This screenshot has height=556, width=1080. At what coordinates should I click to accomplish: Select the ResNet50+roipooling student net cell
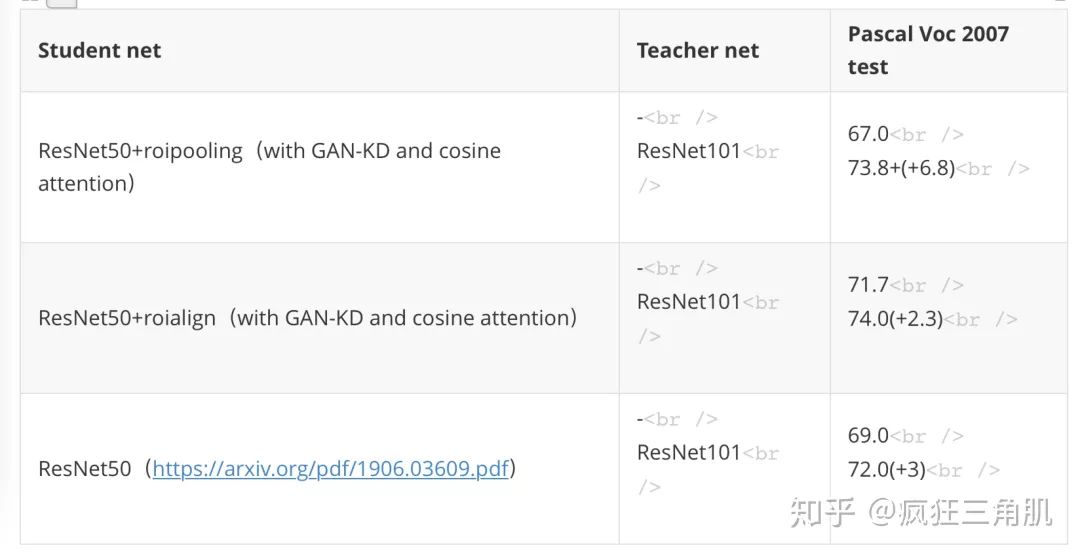[269, 167]
